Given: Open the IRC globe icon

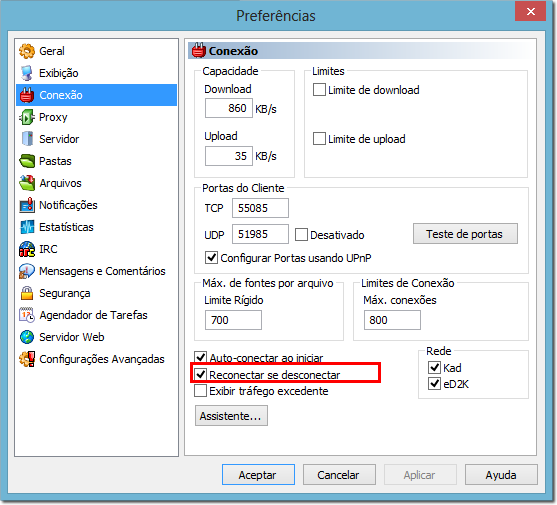Looking at the screenshot, I should 27,249.
